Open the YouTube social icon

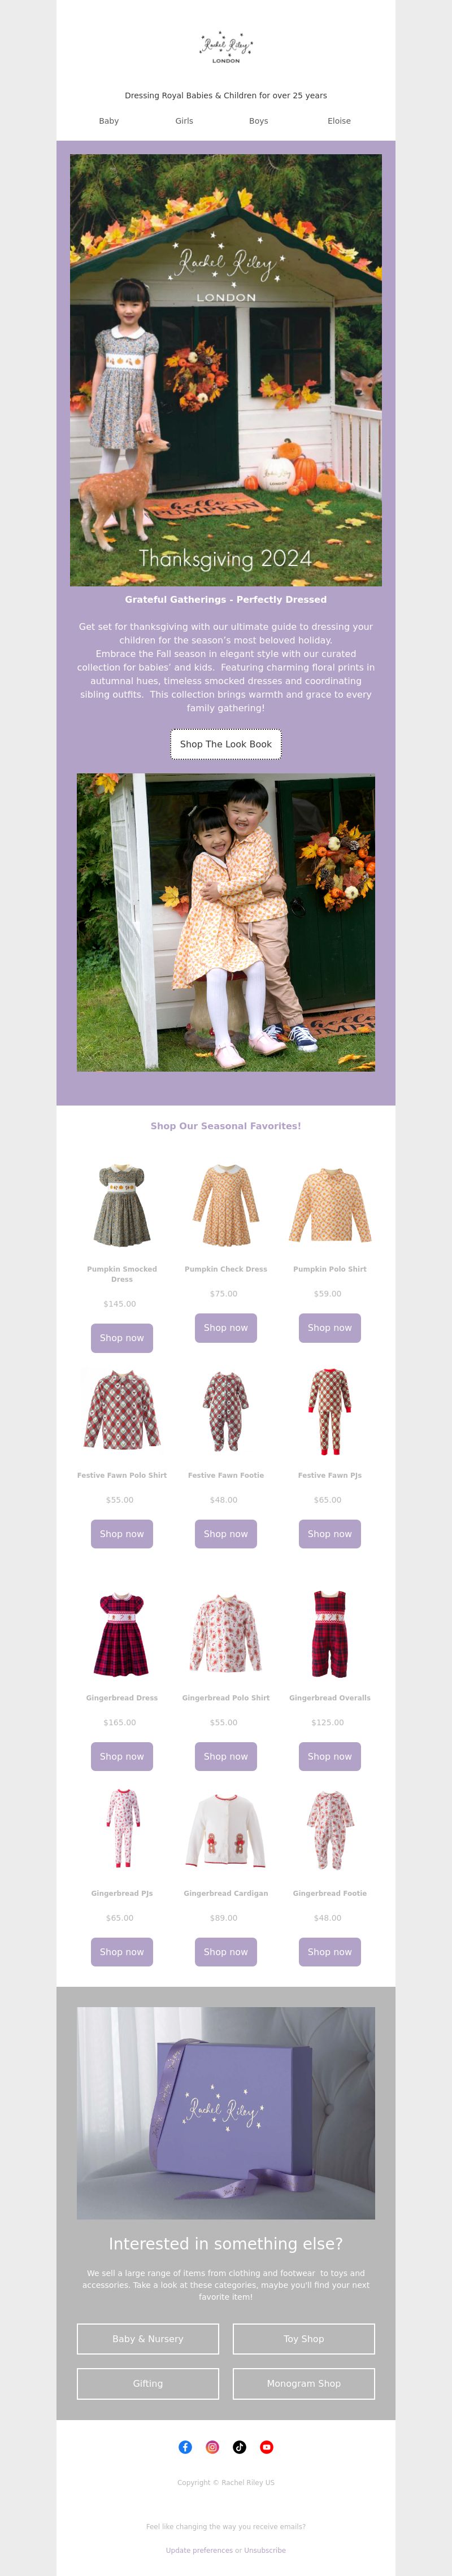[x=266, y=2447]
